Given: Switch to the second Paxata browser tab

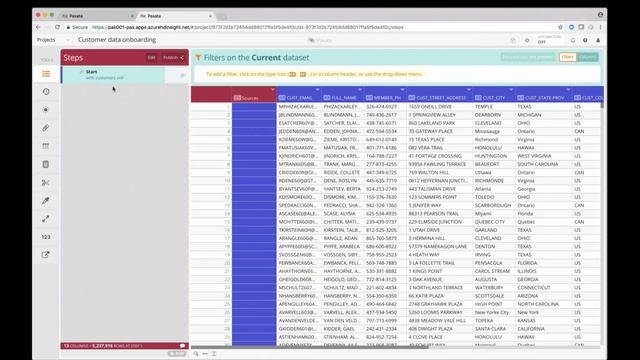Looking at the screenshot, I should coord(176,16).
